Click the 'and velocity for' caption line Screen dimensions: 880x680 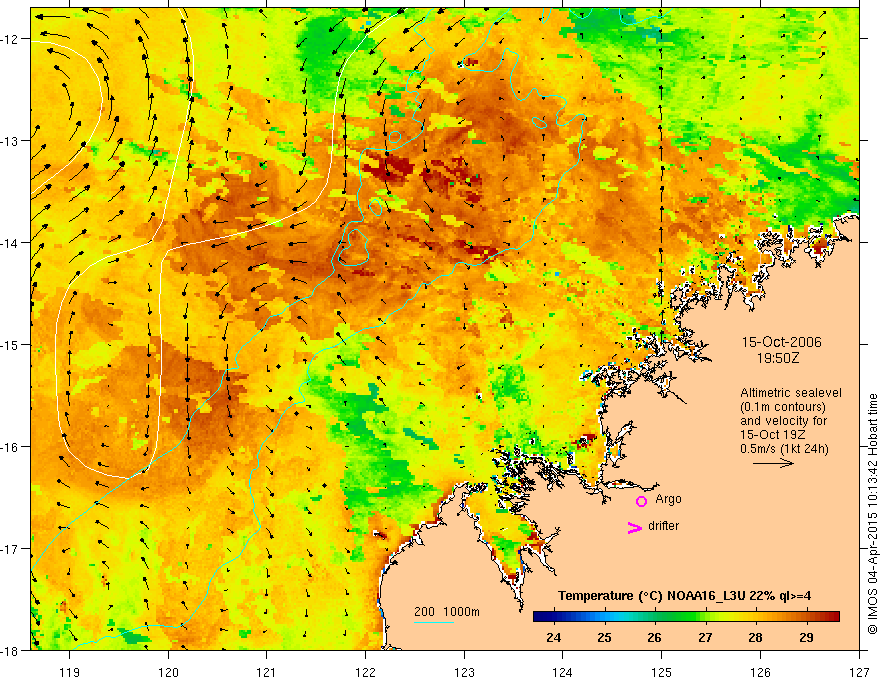pos(783,421)
